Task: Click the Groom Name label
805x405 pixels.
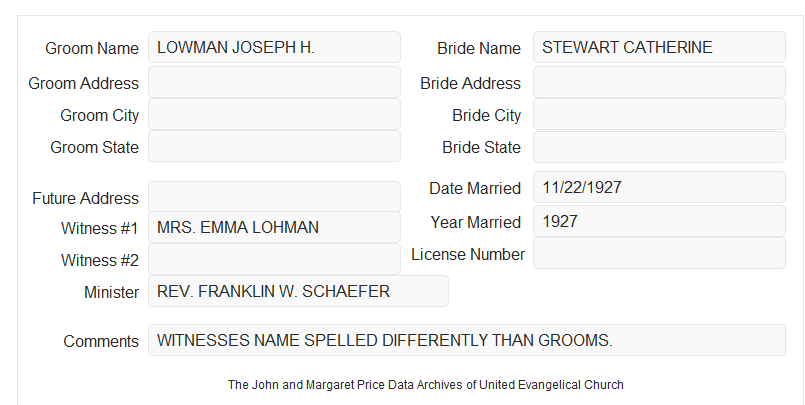Action: tap(92, 48)
